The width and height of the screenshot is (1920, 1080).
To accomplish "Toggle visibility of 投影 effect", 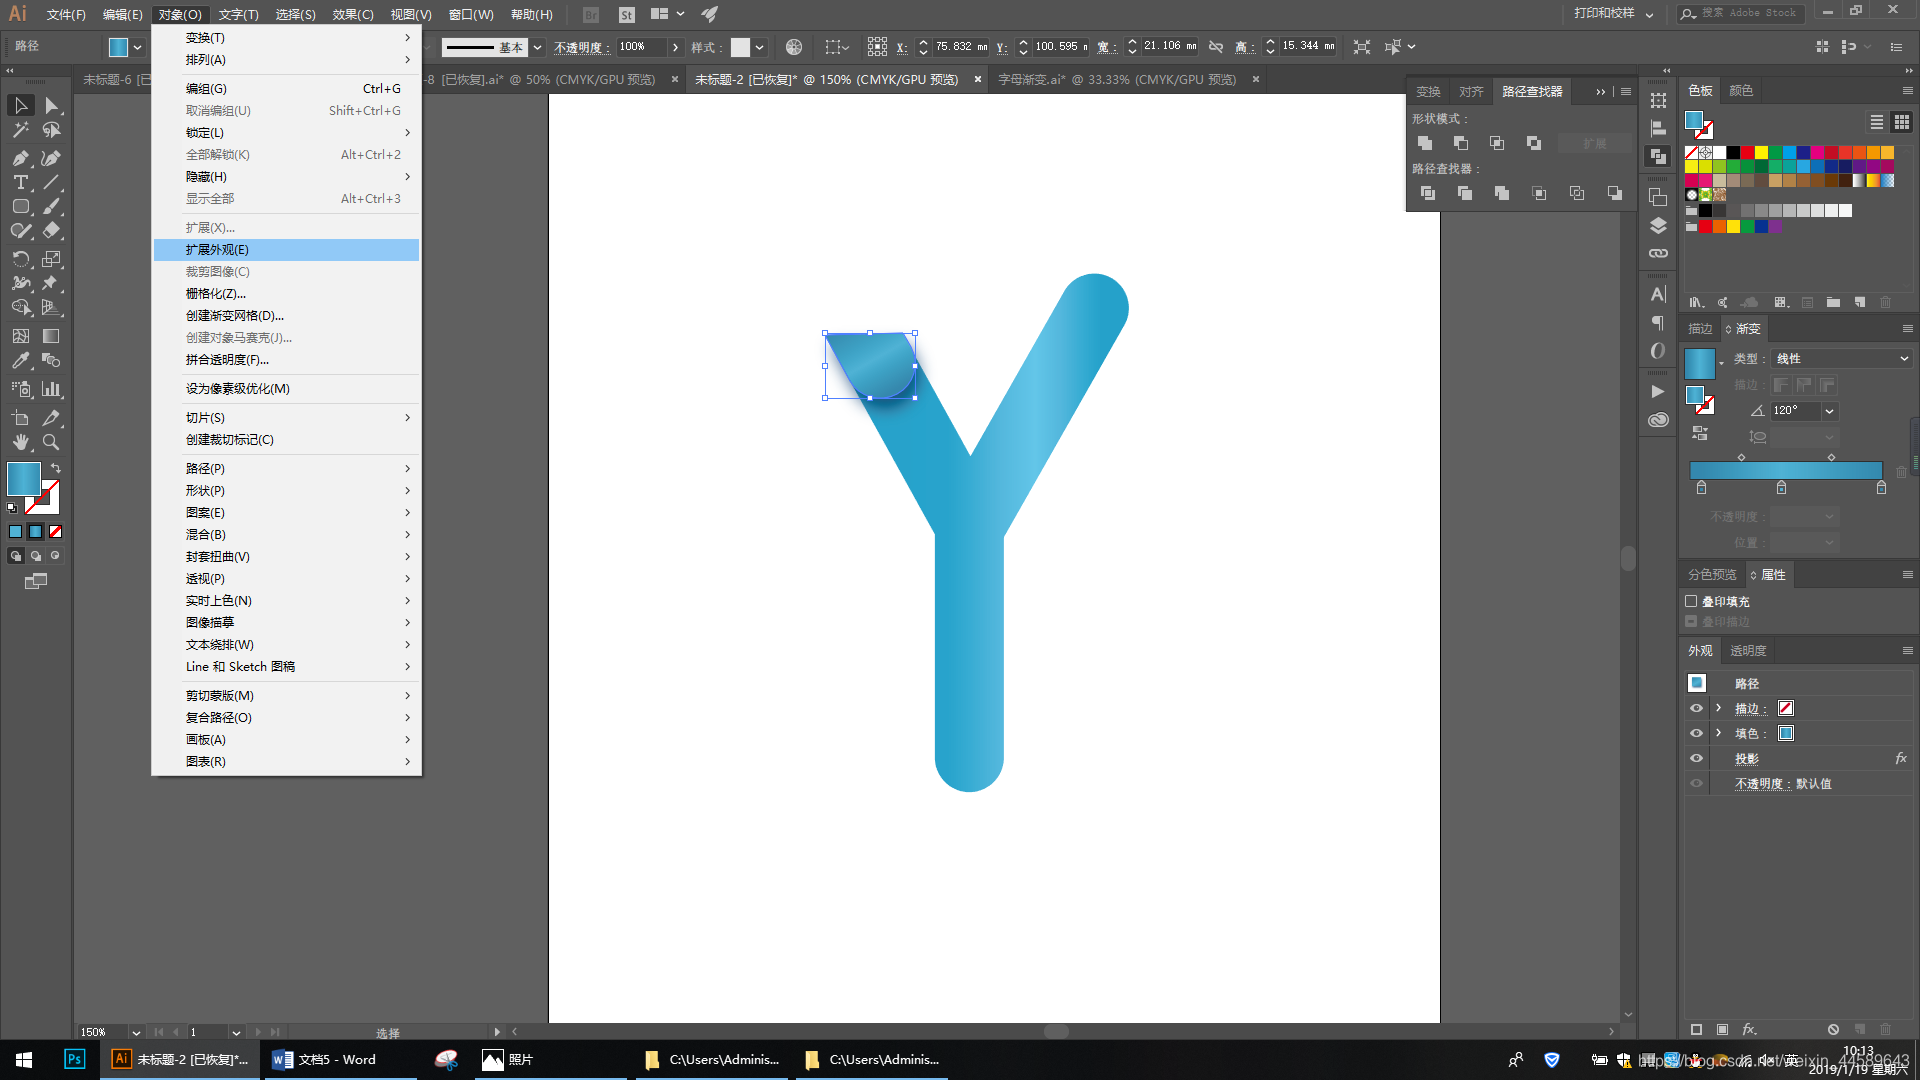I will (x=1696, y=758).
